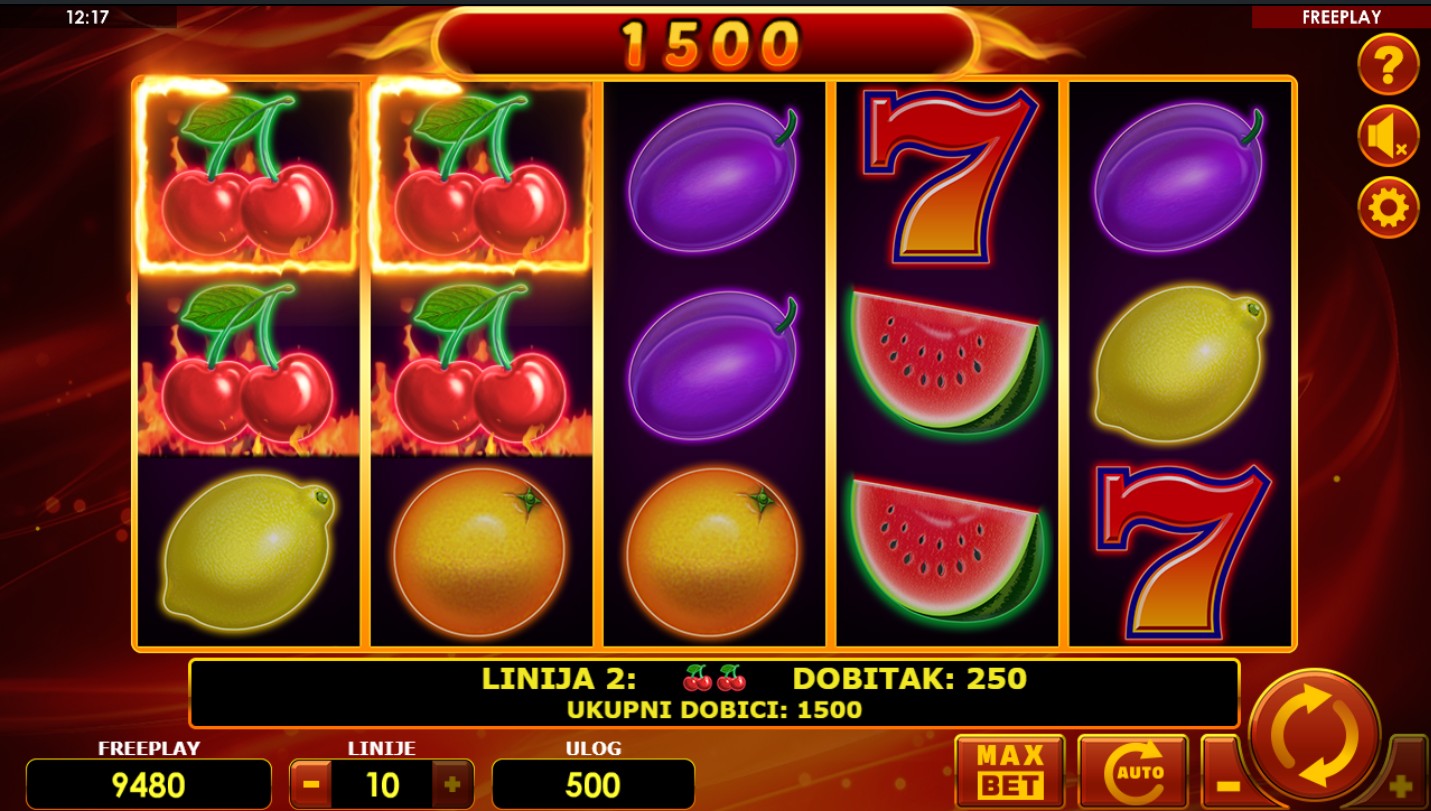
Task: Open the settings gear icon
Action: click(x=1388, y=208)
